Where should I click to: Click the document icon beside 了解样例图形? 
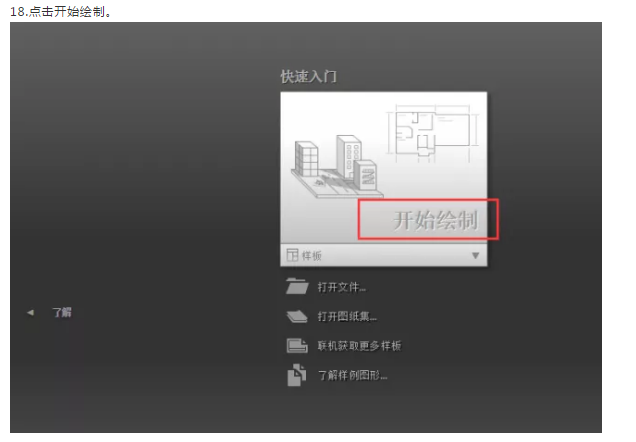pos(297,375)
